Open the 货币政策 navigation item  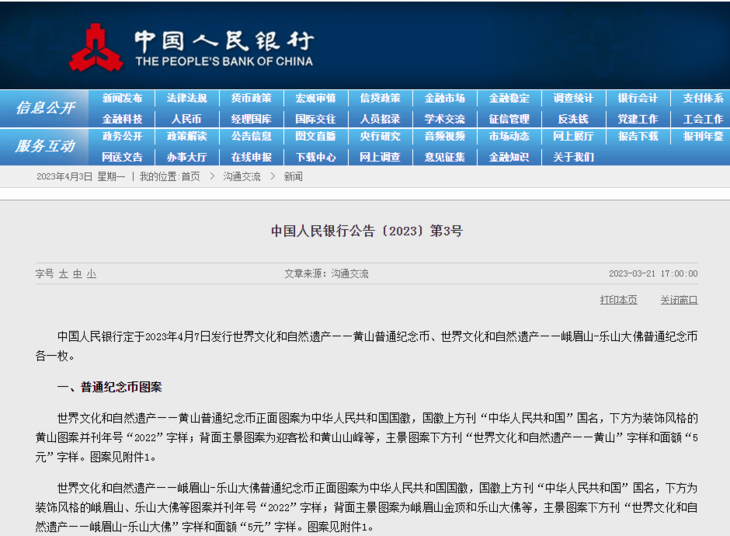click(251, 98)
